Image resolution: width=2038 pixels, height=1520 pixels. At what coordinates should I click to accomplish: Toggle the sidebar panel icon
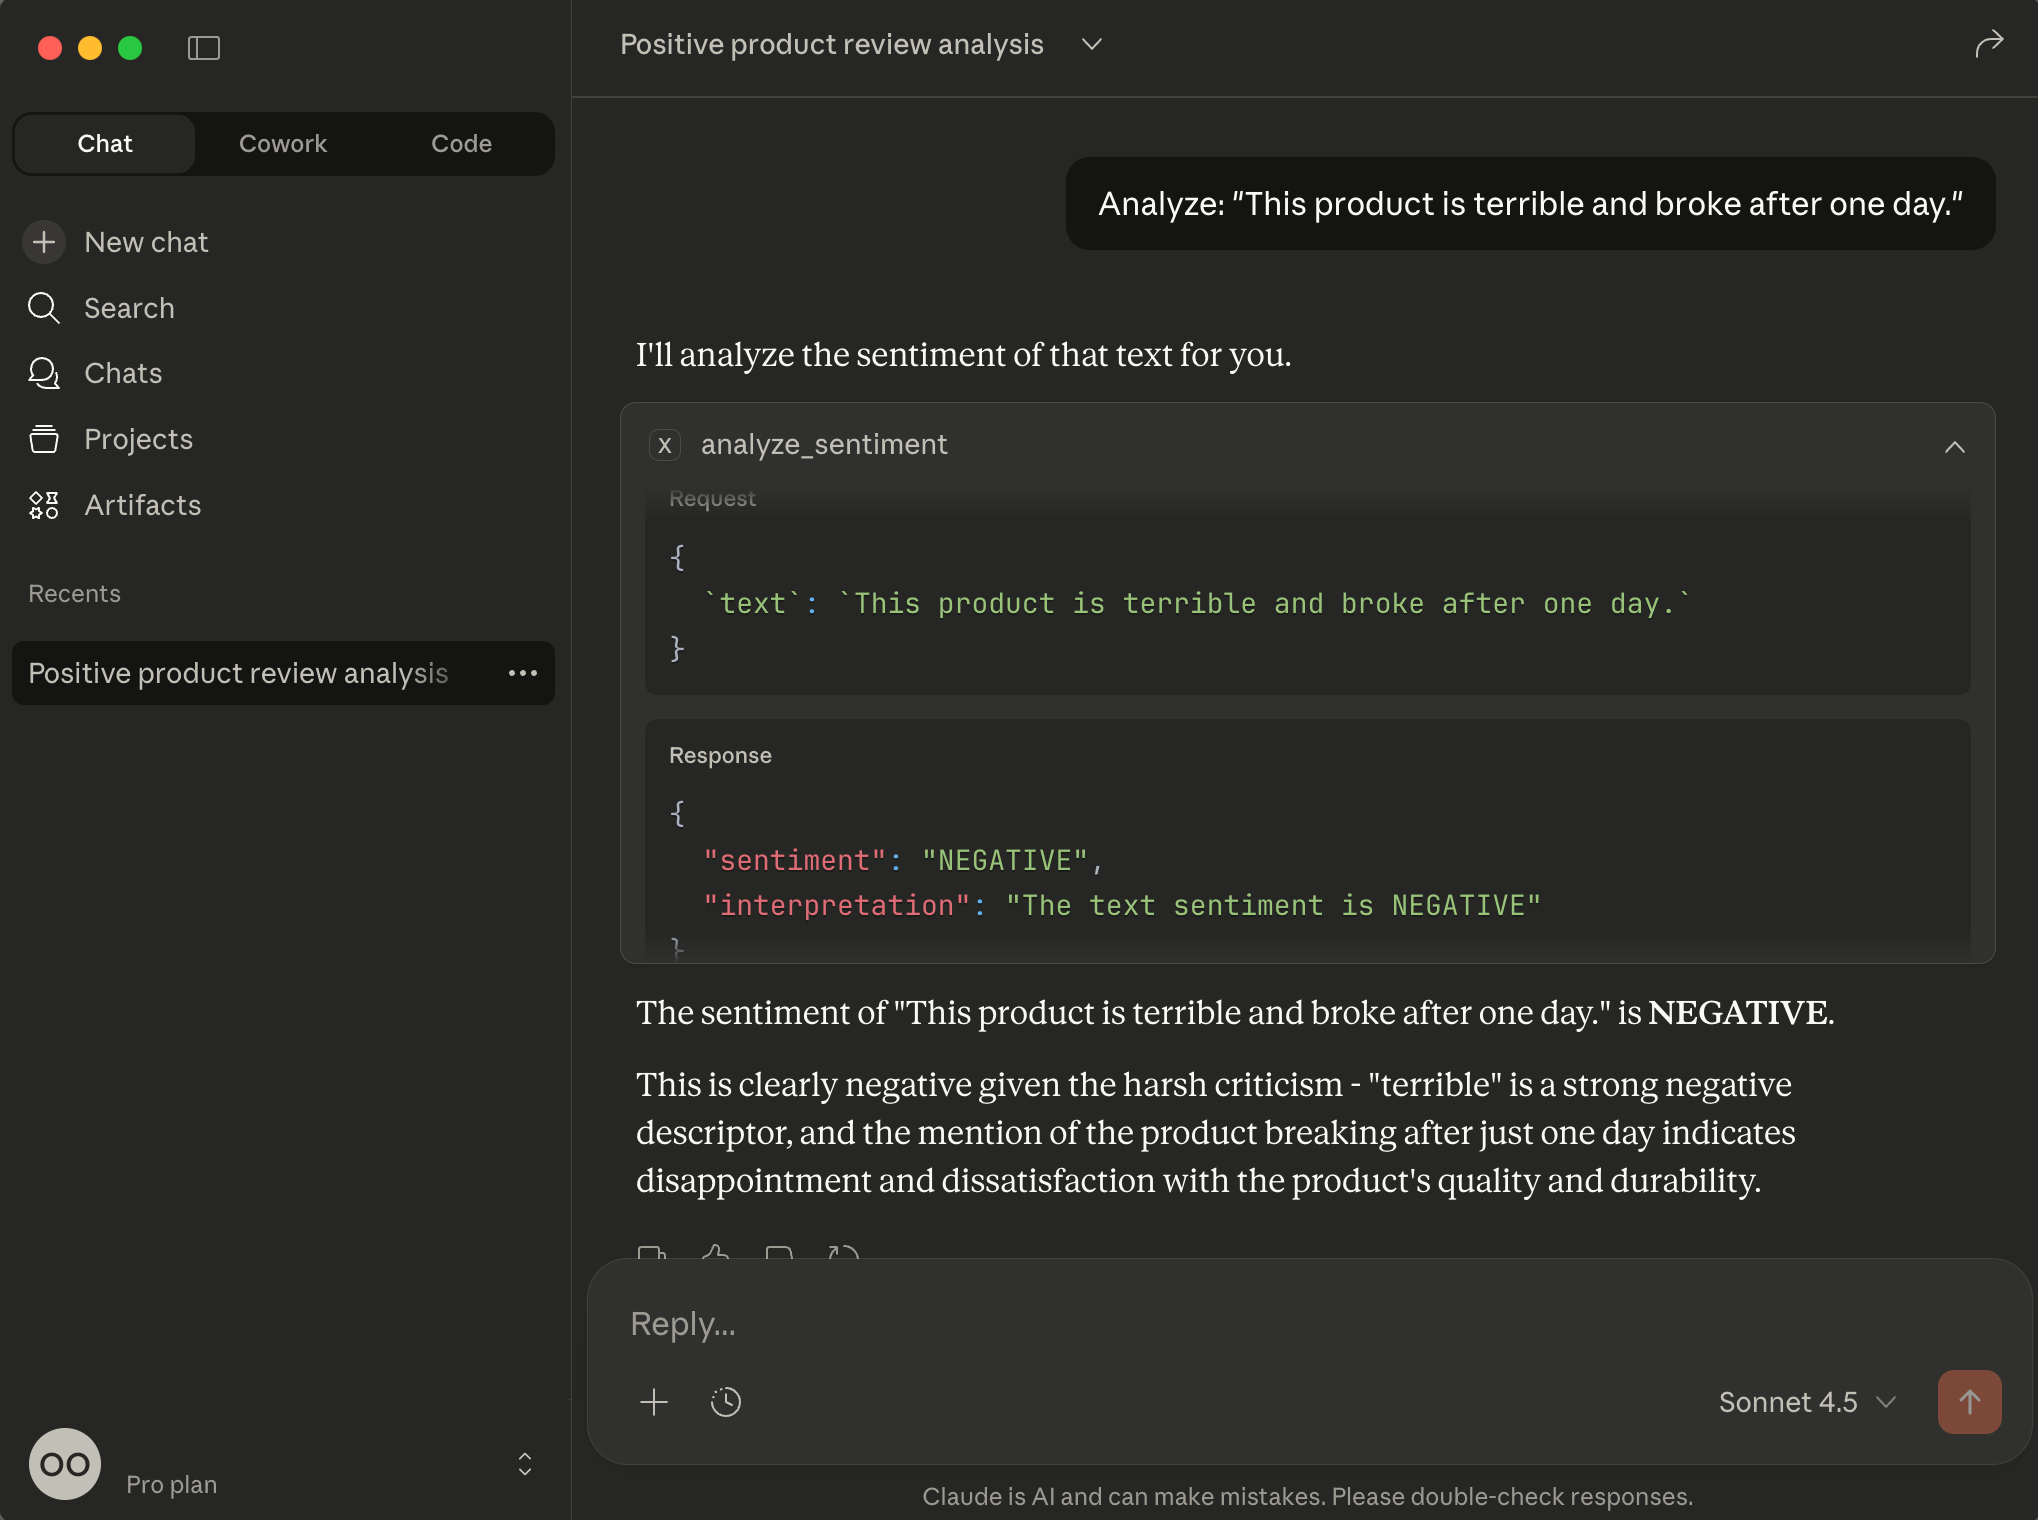pos(204,48)
